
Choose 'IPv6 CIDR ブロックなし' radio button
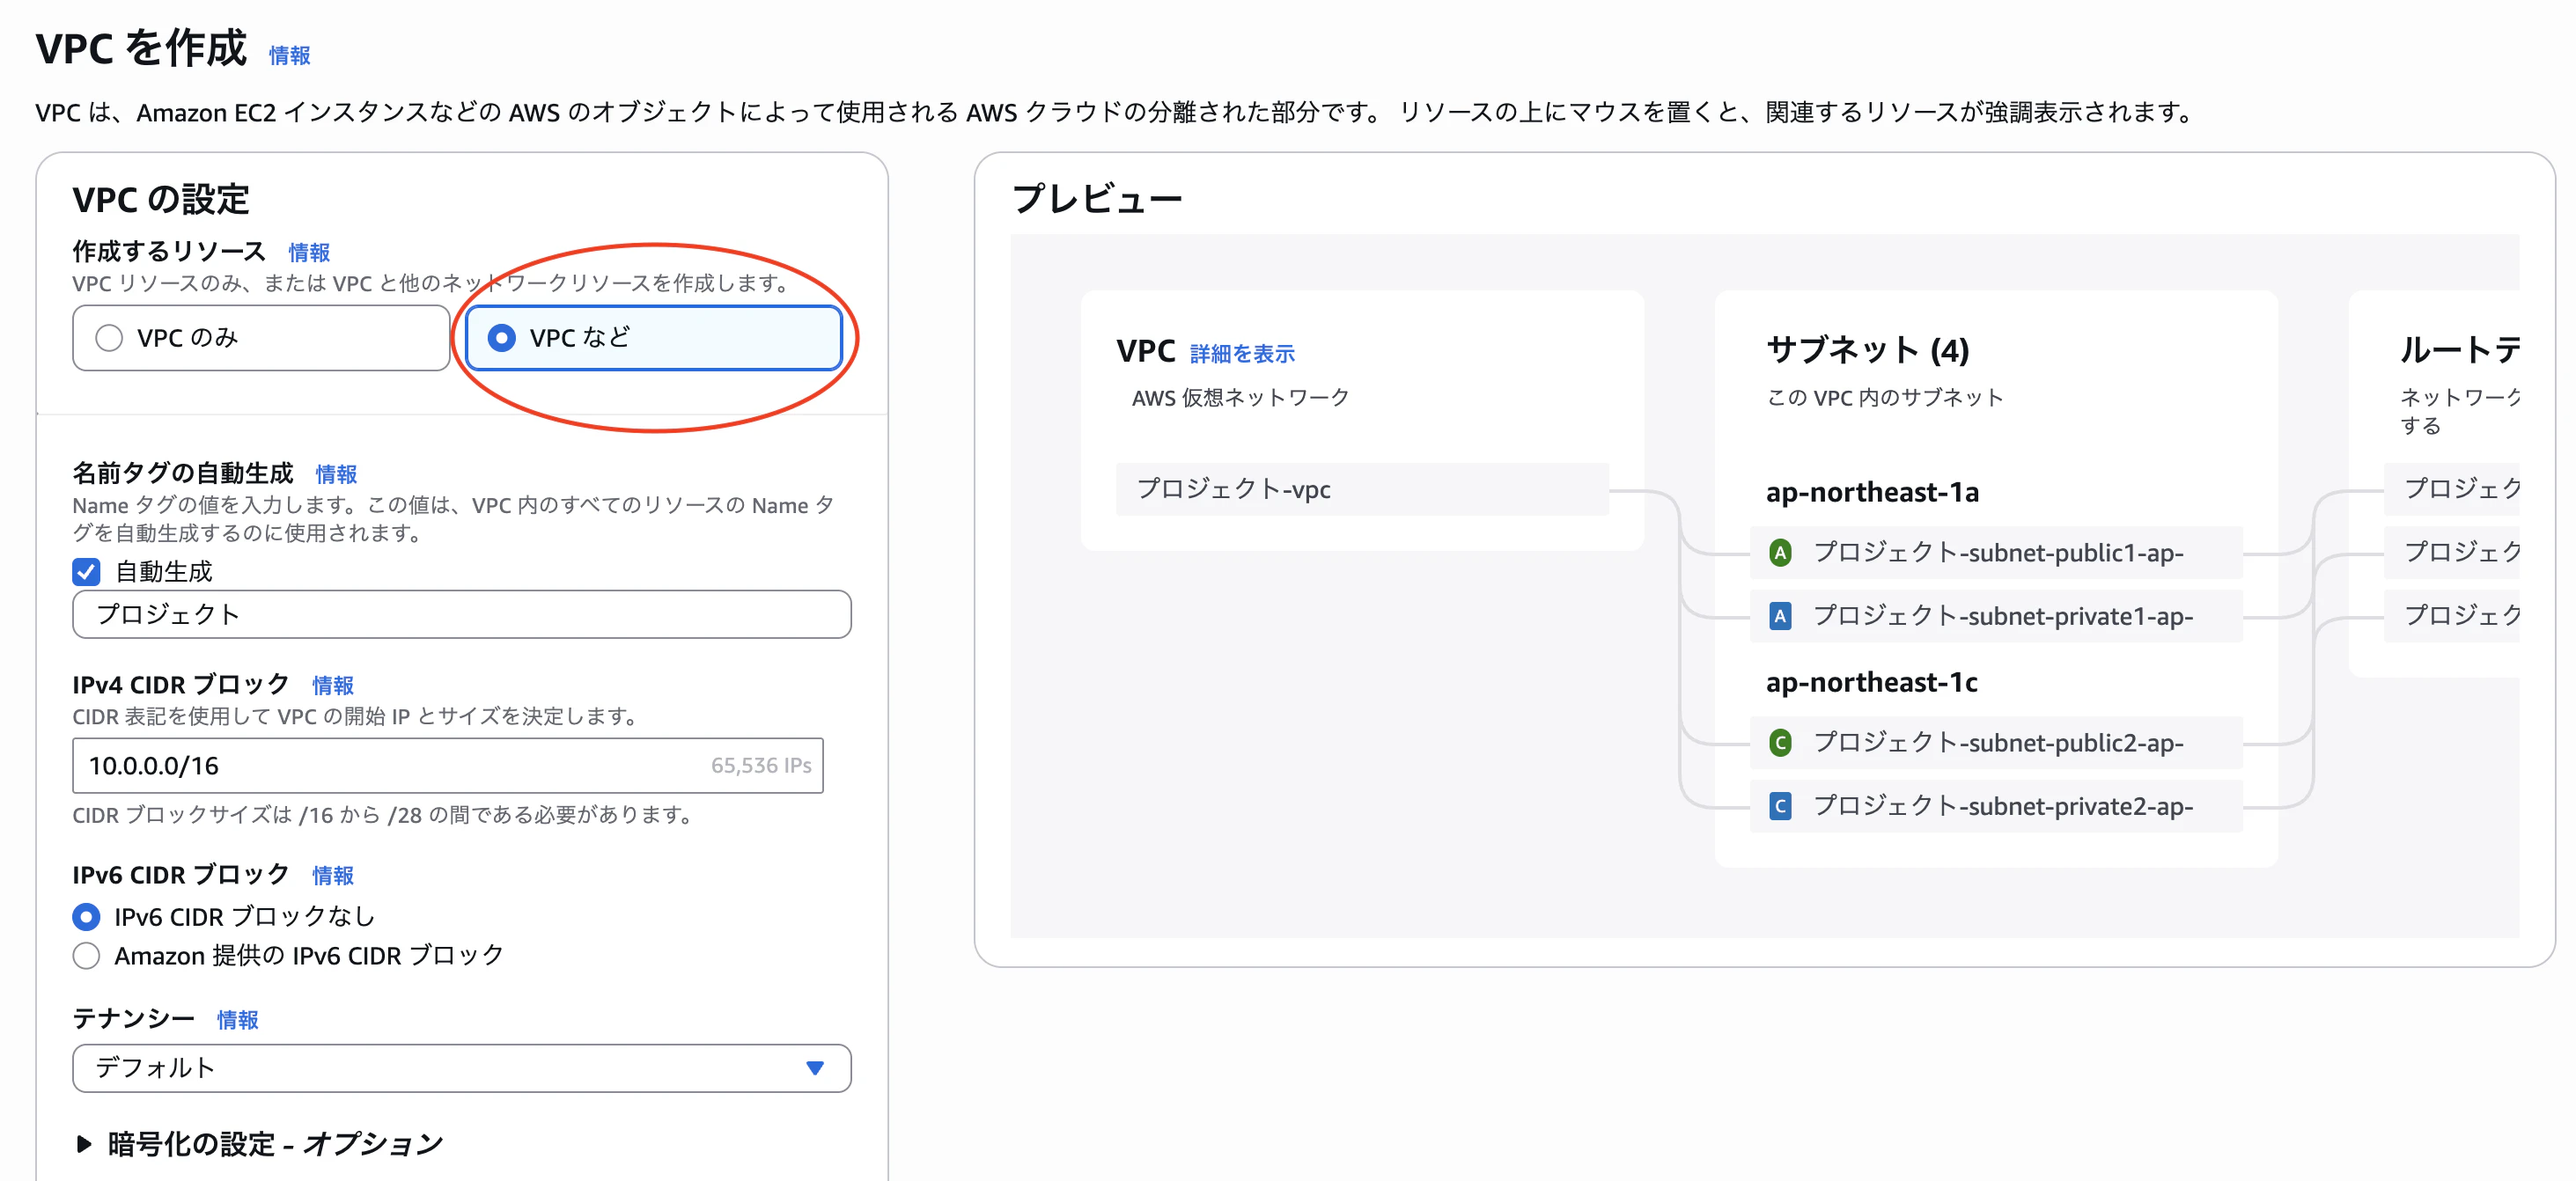point(87,916)
